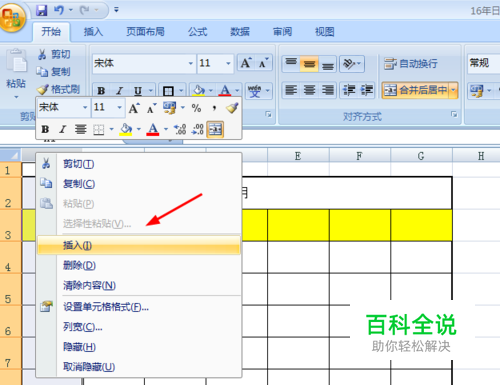
Task: Select column F header
Action: point(360,156)
